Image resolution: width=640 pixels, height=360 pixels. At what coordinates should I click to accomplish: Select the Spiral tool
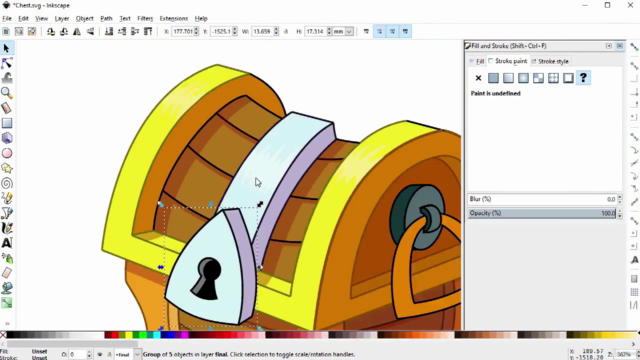[7, 183]
